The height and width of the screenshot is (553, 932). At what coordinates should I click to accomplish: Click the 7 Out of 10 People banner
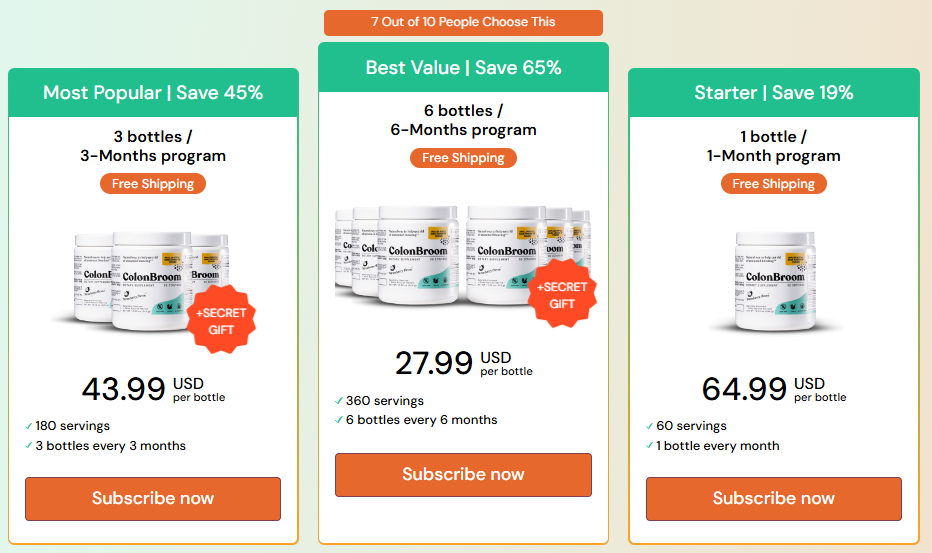pyautogui.click(x=463, y=22)
